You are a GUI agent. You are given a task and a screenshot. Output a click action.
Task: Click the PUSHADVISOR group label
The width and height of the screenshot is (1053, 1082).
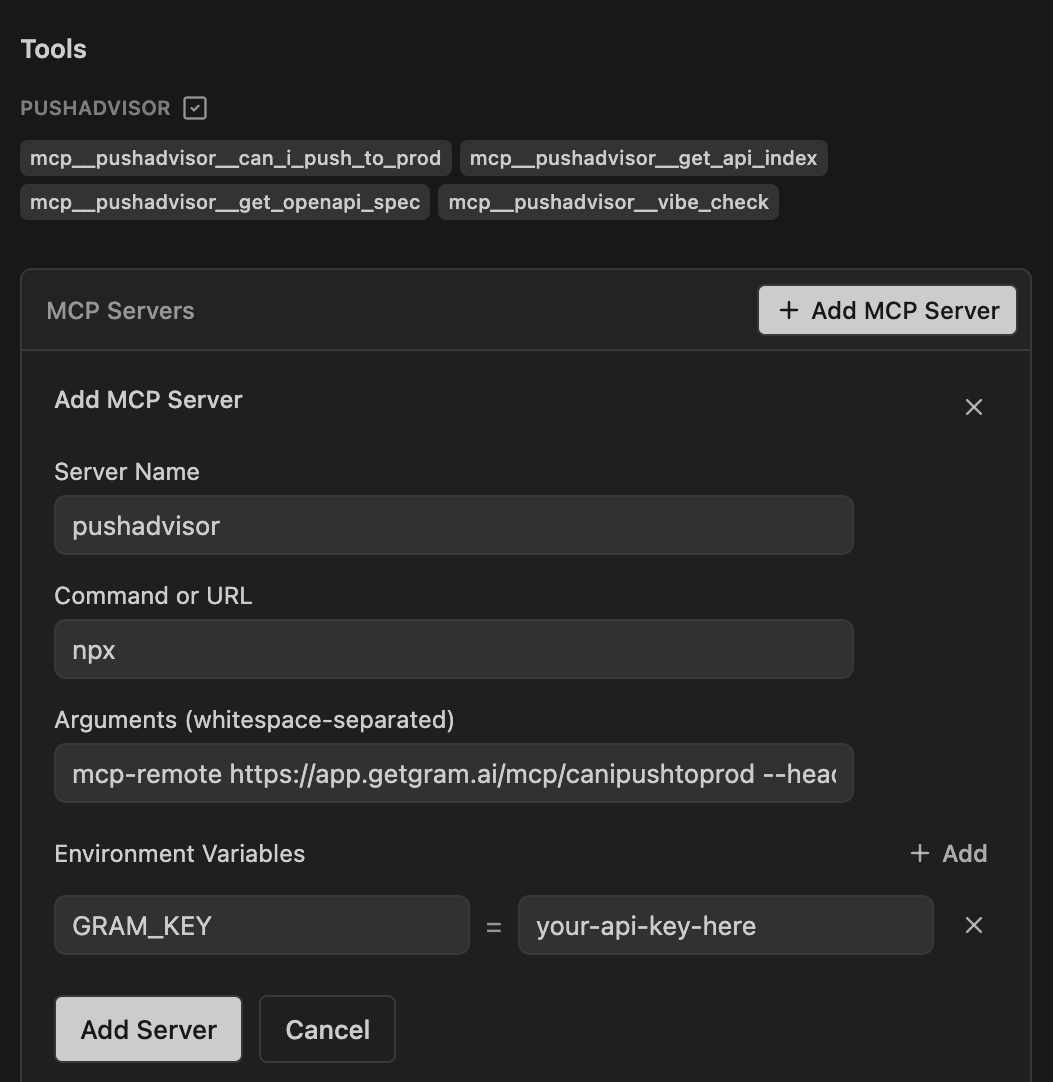(95, 108)
